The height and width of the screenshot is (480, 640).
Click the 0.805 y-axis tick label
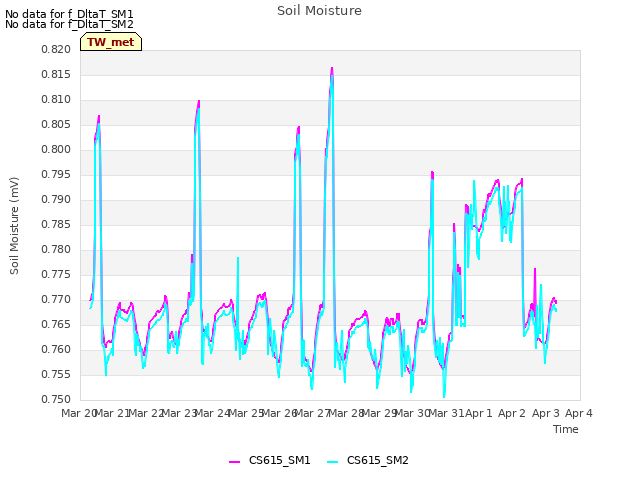(x=56, y=124)
